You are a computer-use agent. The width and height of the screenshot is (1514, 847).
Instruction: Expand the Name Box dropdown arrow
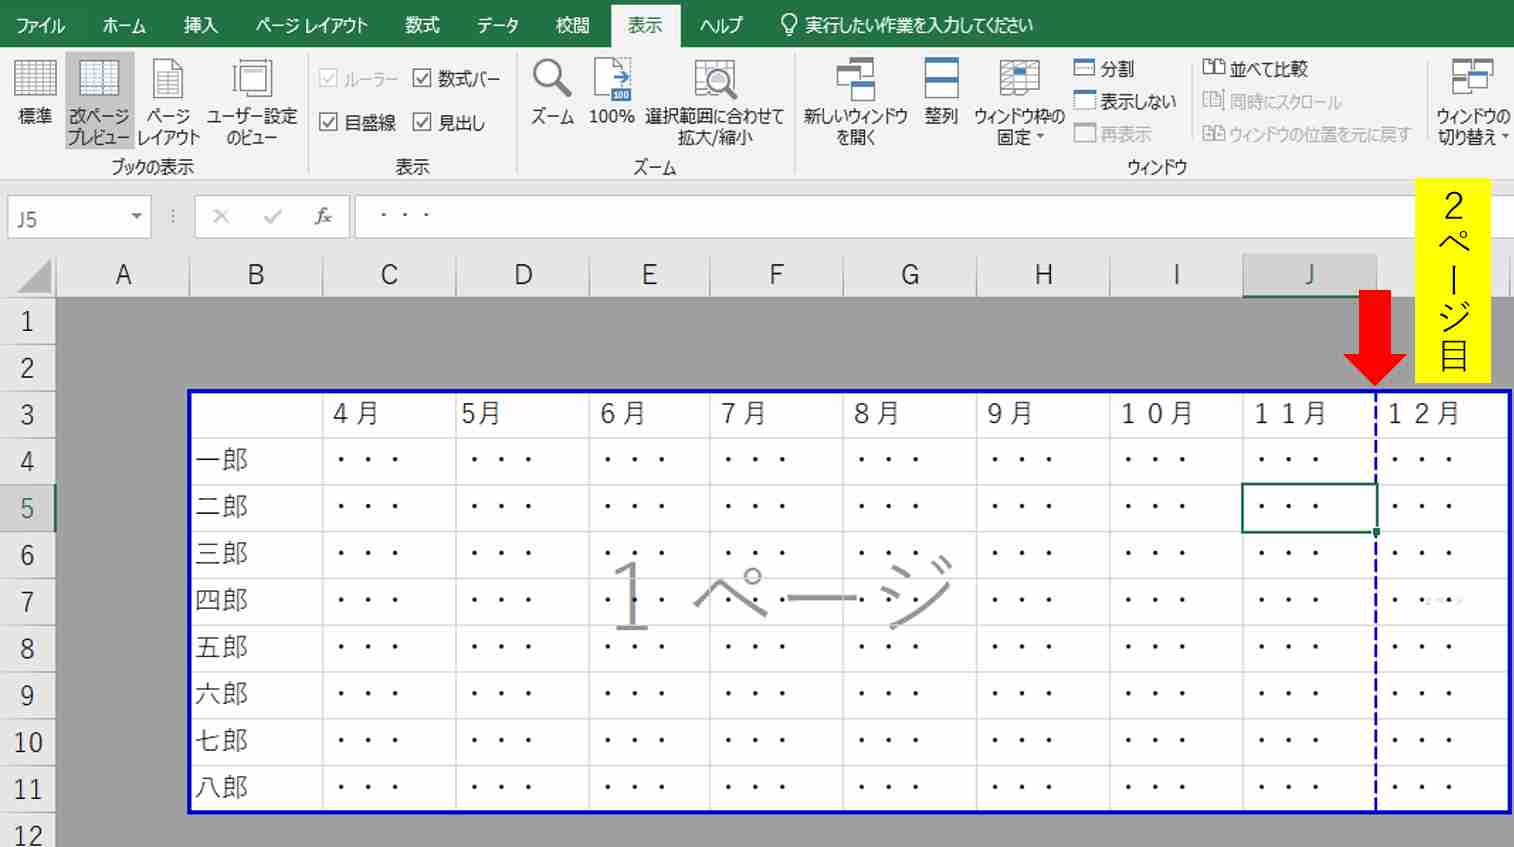pos(137,217)
